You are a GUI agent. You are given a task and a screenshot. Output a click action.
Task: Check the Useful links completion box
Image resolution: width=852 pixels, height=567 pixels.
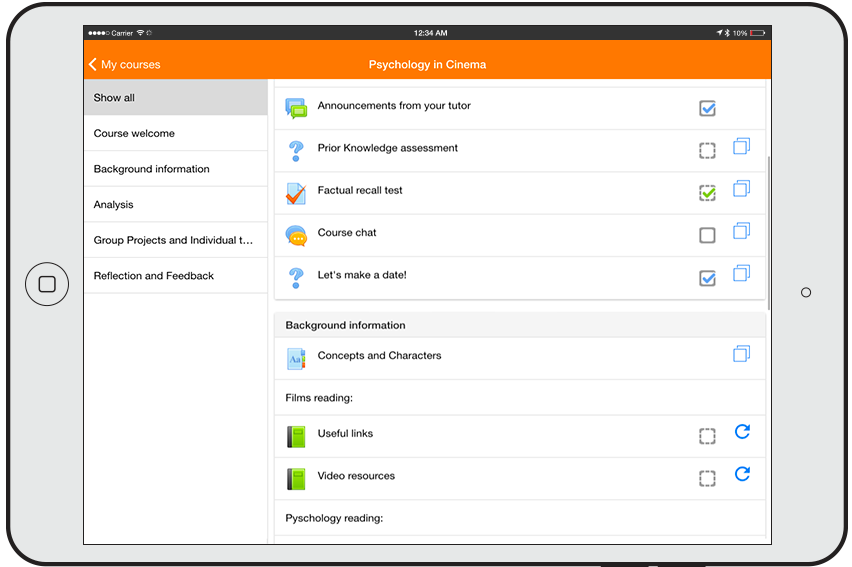(x=707, y=436)
